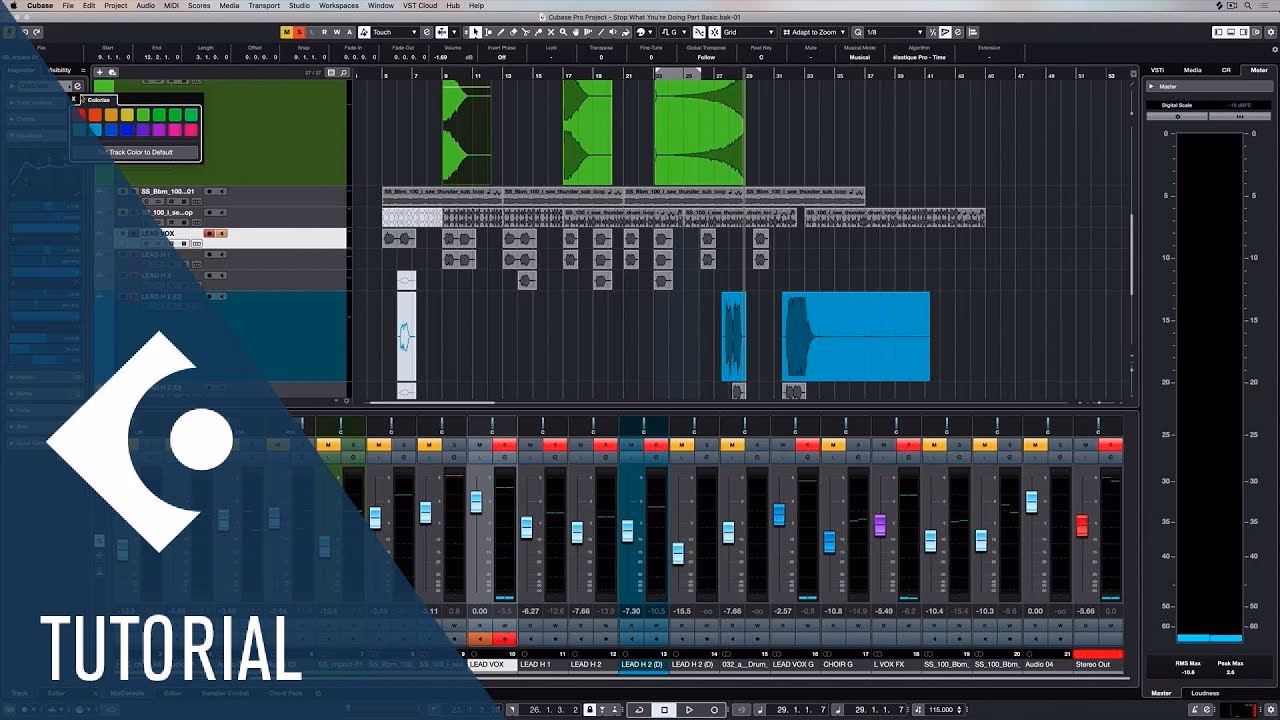Open the Studio menu
Screen dimensions: 1280x720
[299, 6]
